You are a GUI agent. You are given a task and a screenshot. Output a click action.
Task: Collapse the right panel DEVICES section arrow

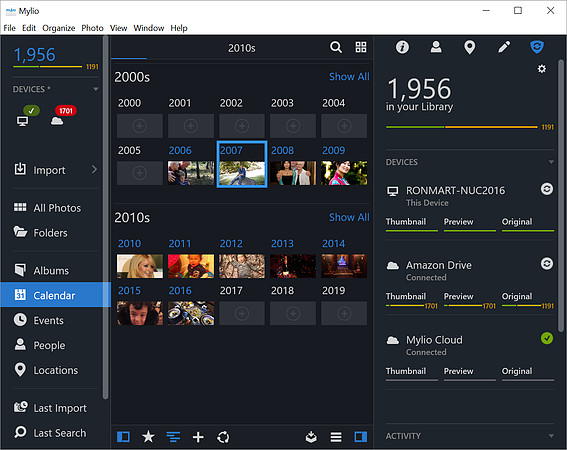pyautogui.click(x=551, y=162)
